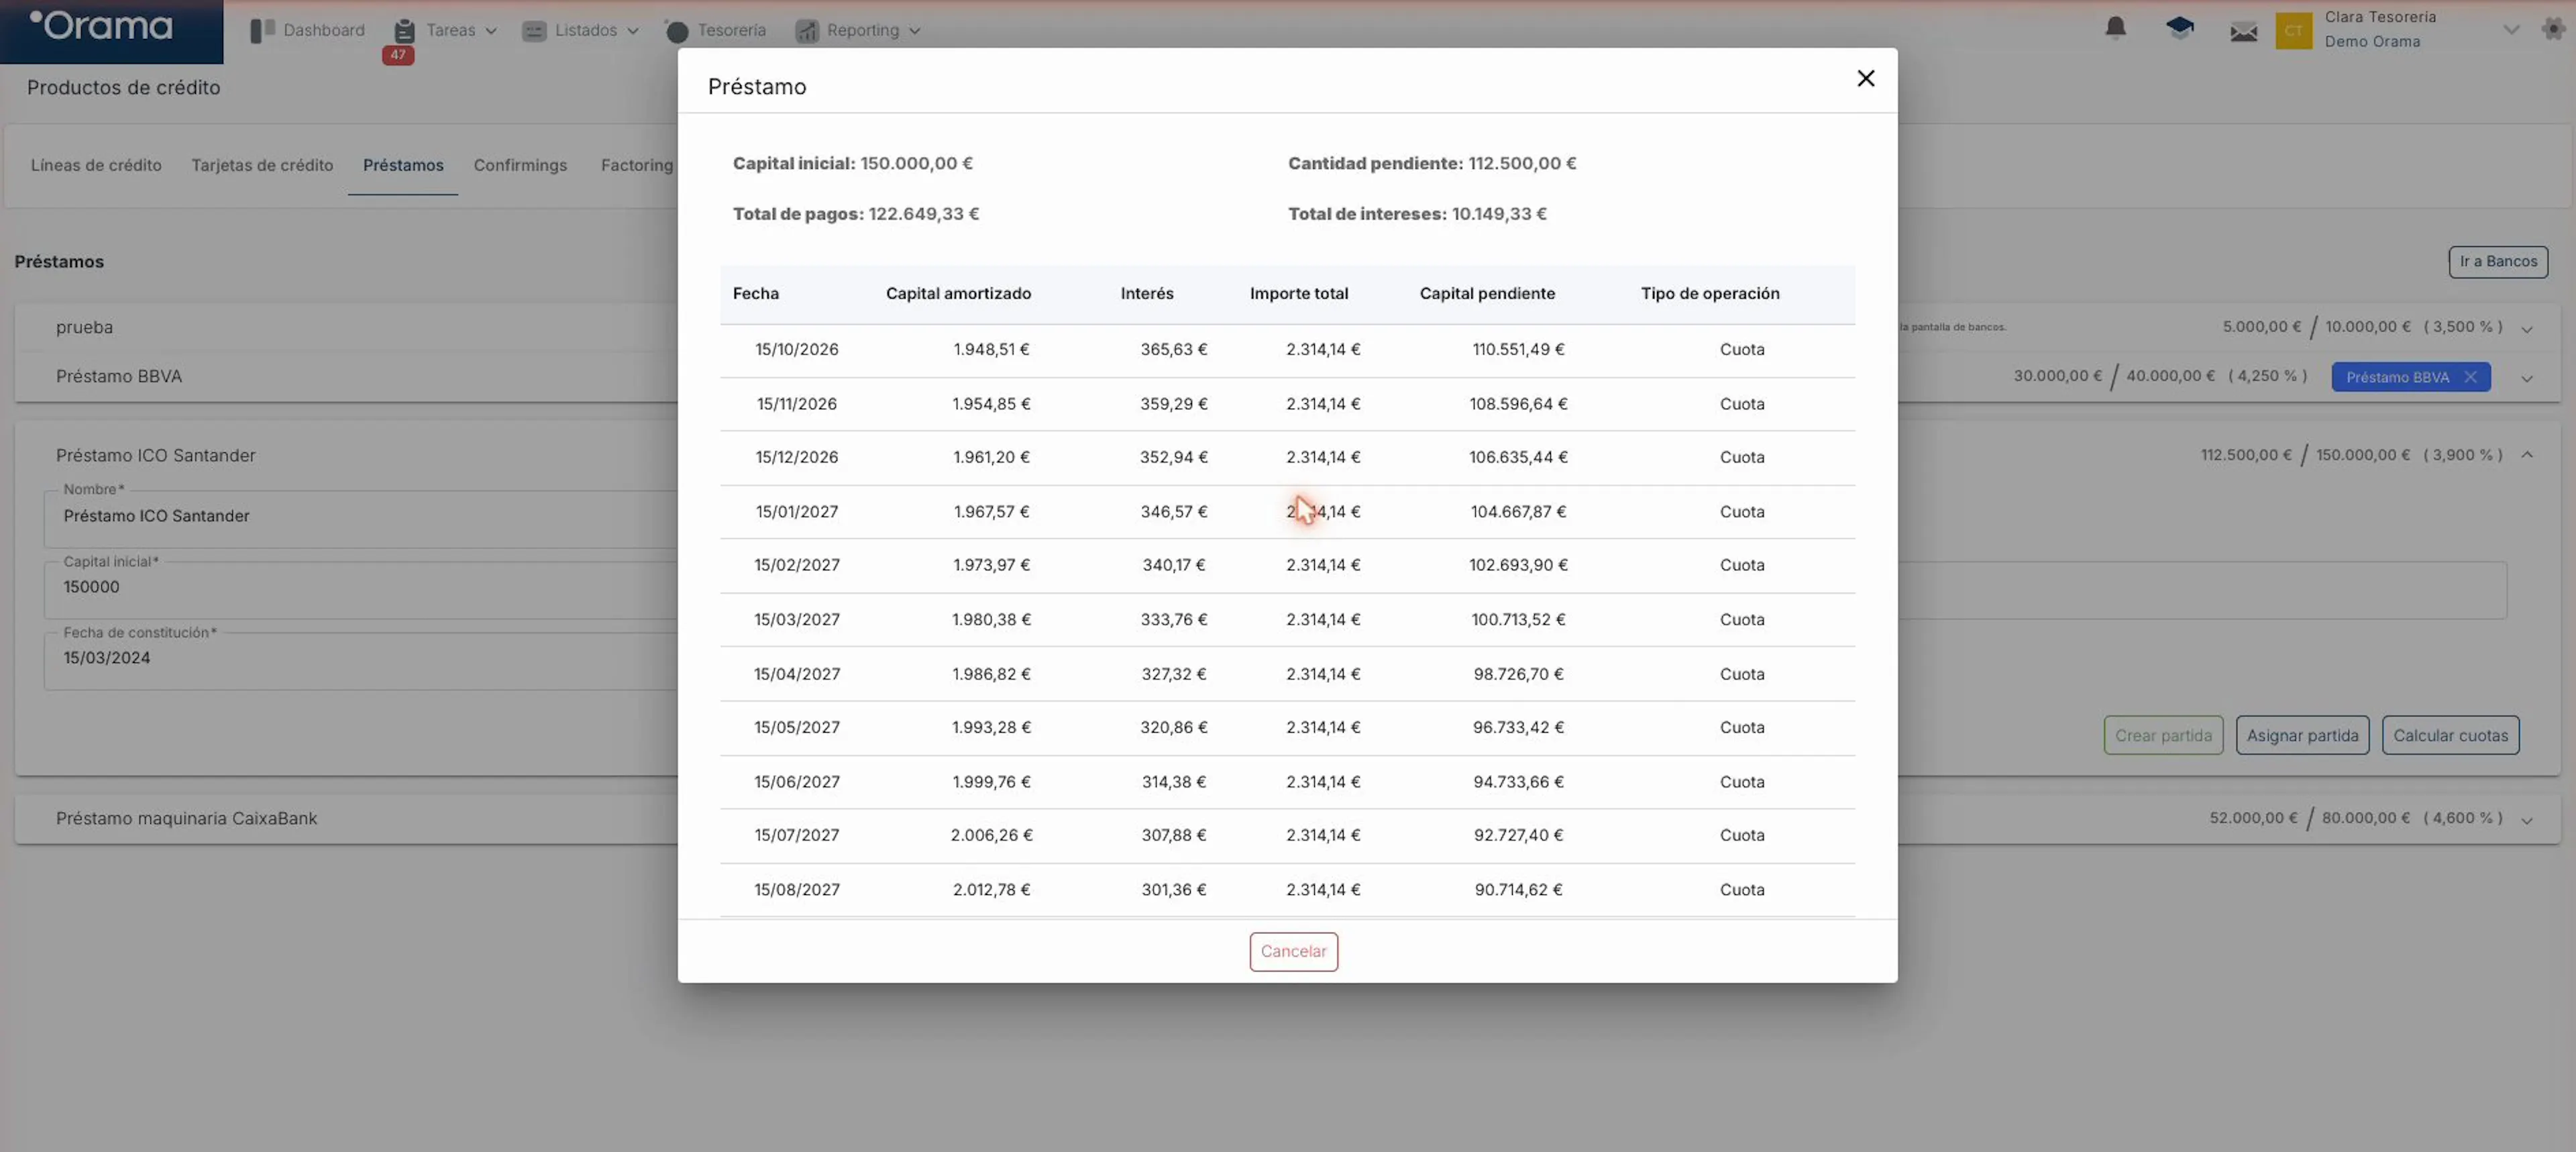This screenshot has height=1152, width=2576.
Task: Switch to the Factoring tab
Action: 637,166
